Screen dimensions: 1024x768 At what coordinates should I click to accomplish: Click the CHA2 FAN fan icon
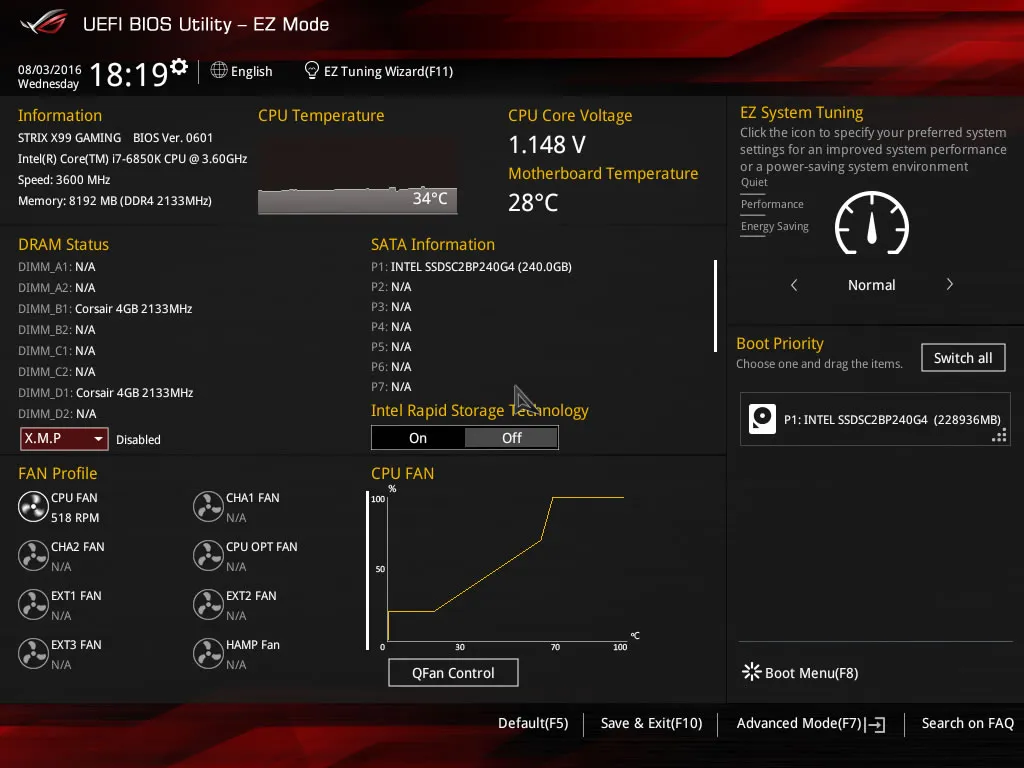coord(33,556)
